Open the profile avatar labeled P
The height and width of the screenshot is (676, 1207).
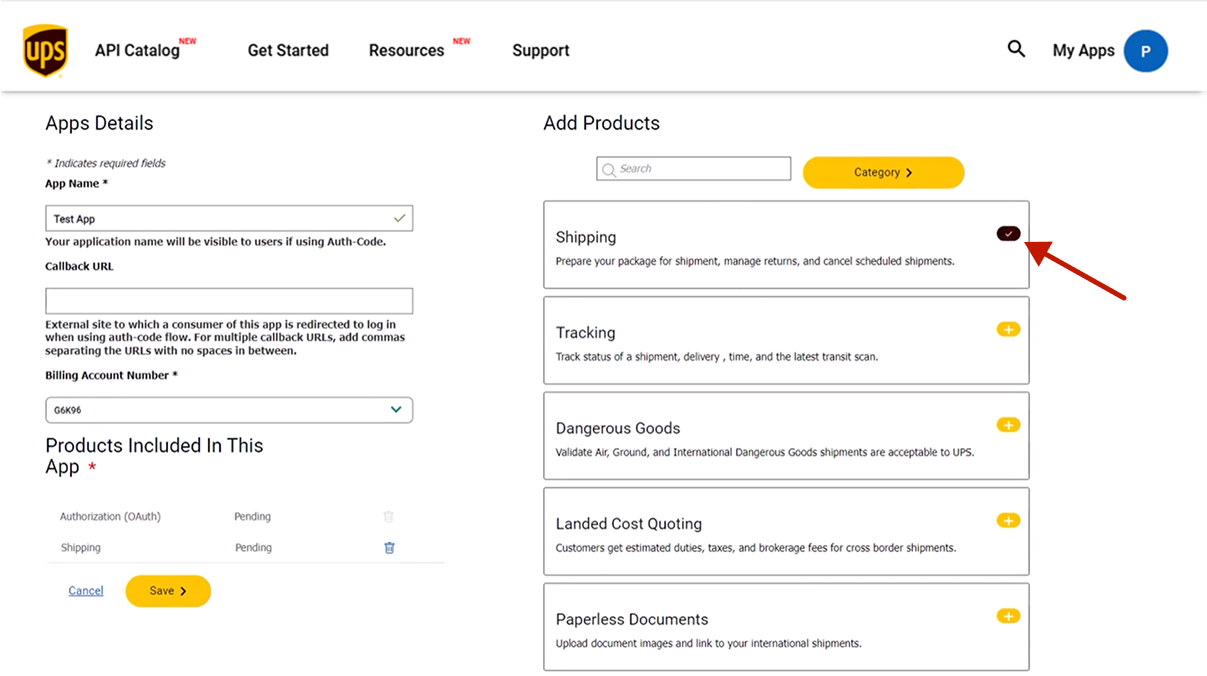[1145, 50]
